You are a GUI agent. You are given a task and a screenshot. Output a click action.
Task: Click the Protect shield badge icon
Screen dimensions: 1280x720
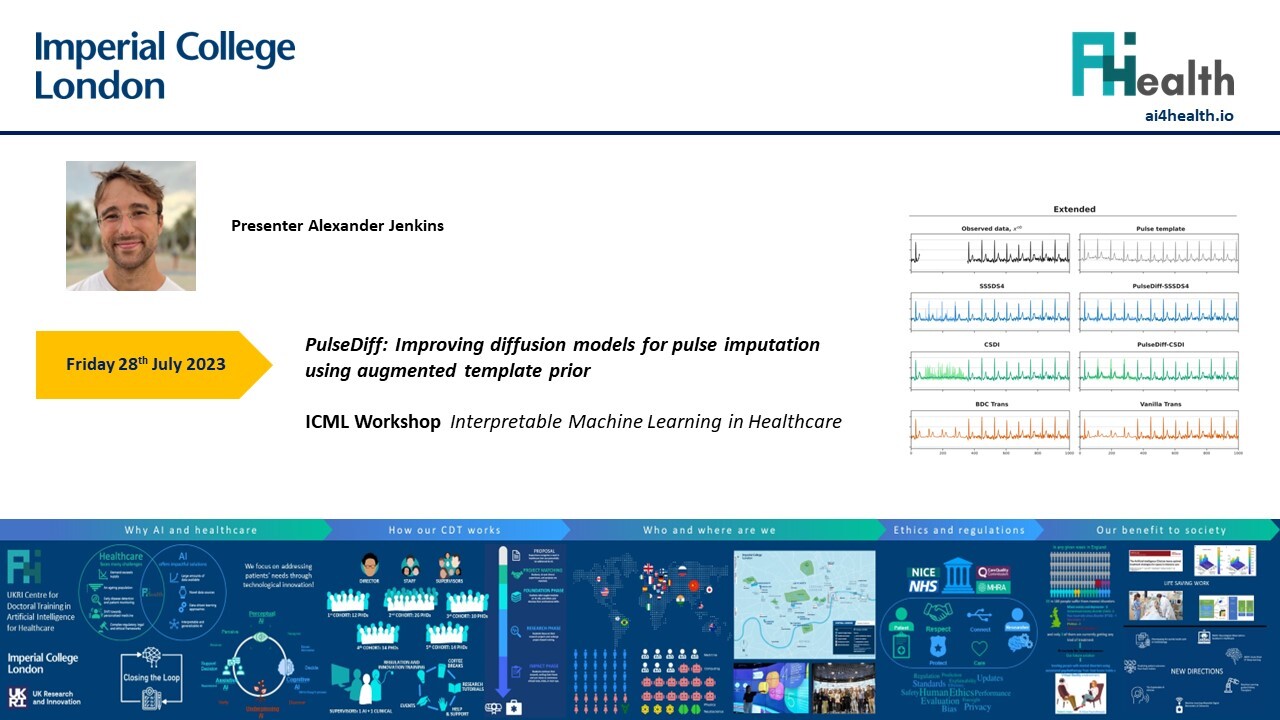[x=937, y=646]
